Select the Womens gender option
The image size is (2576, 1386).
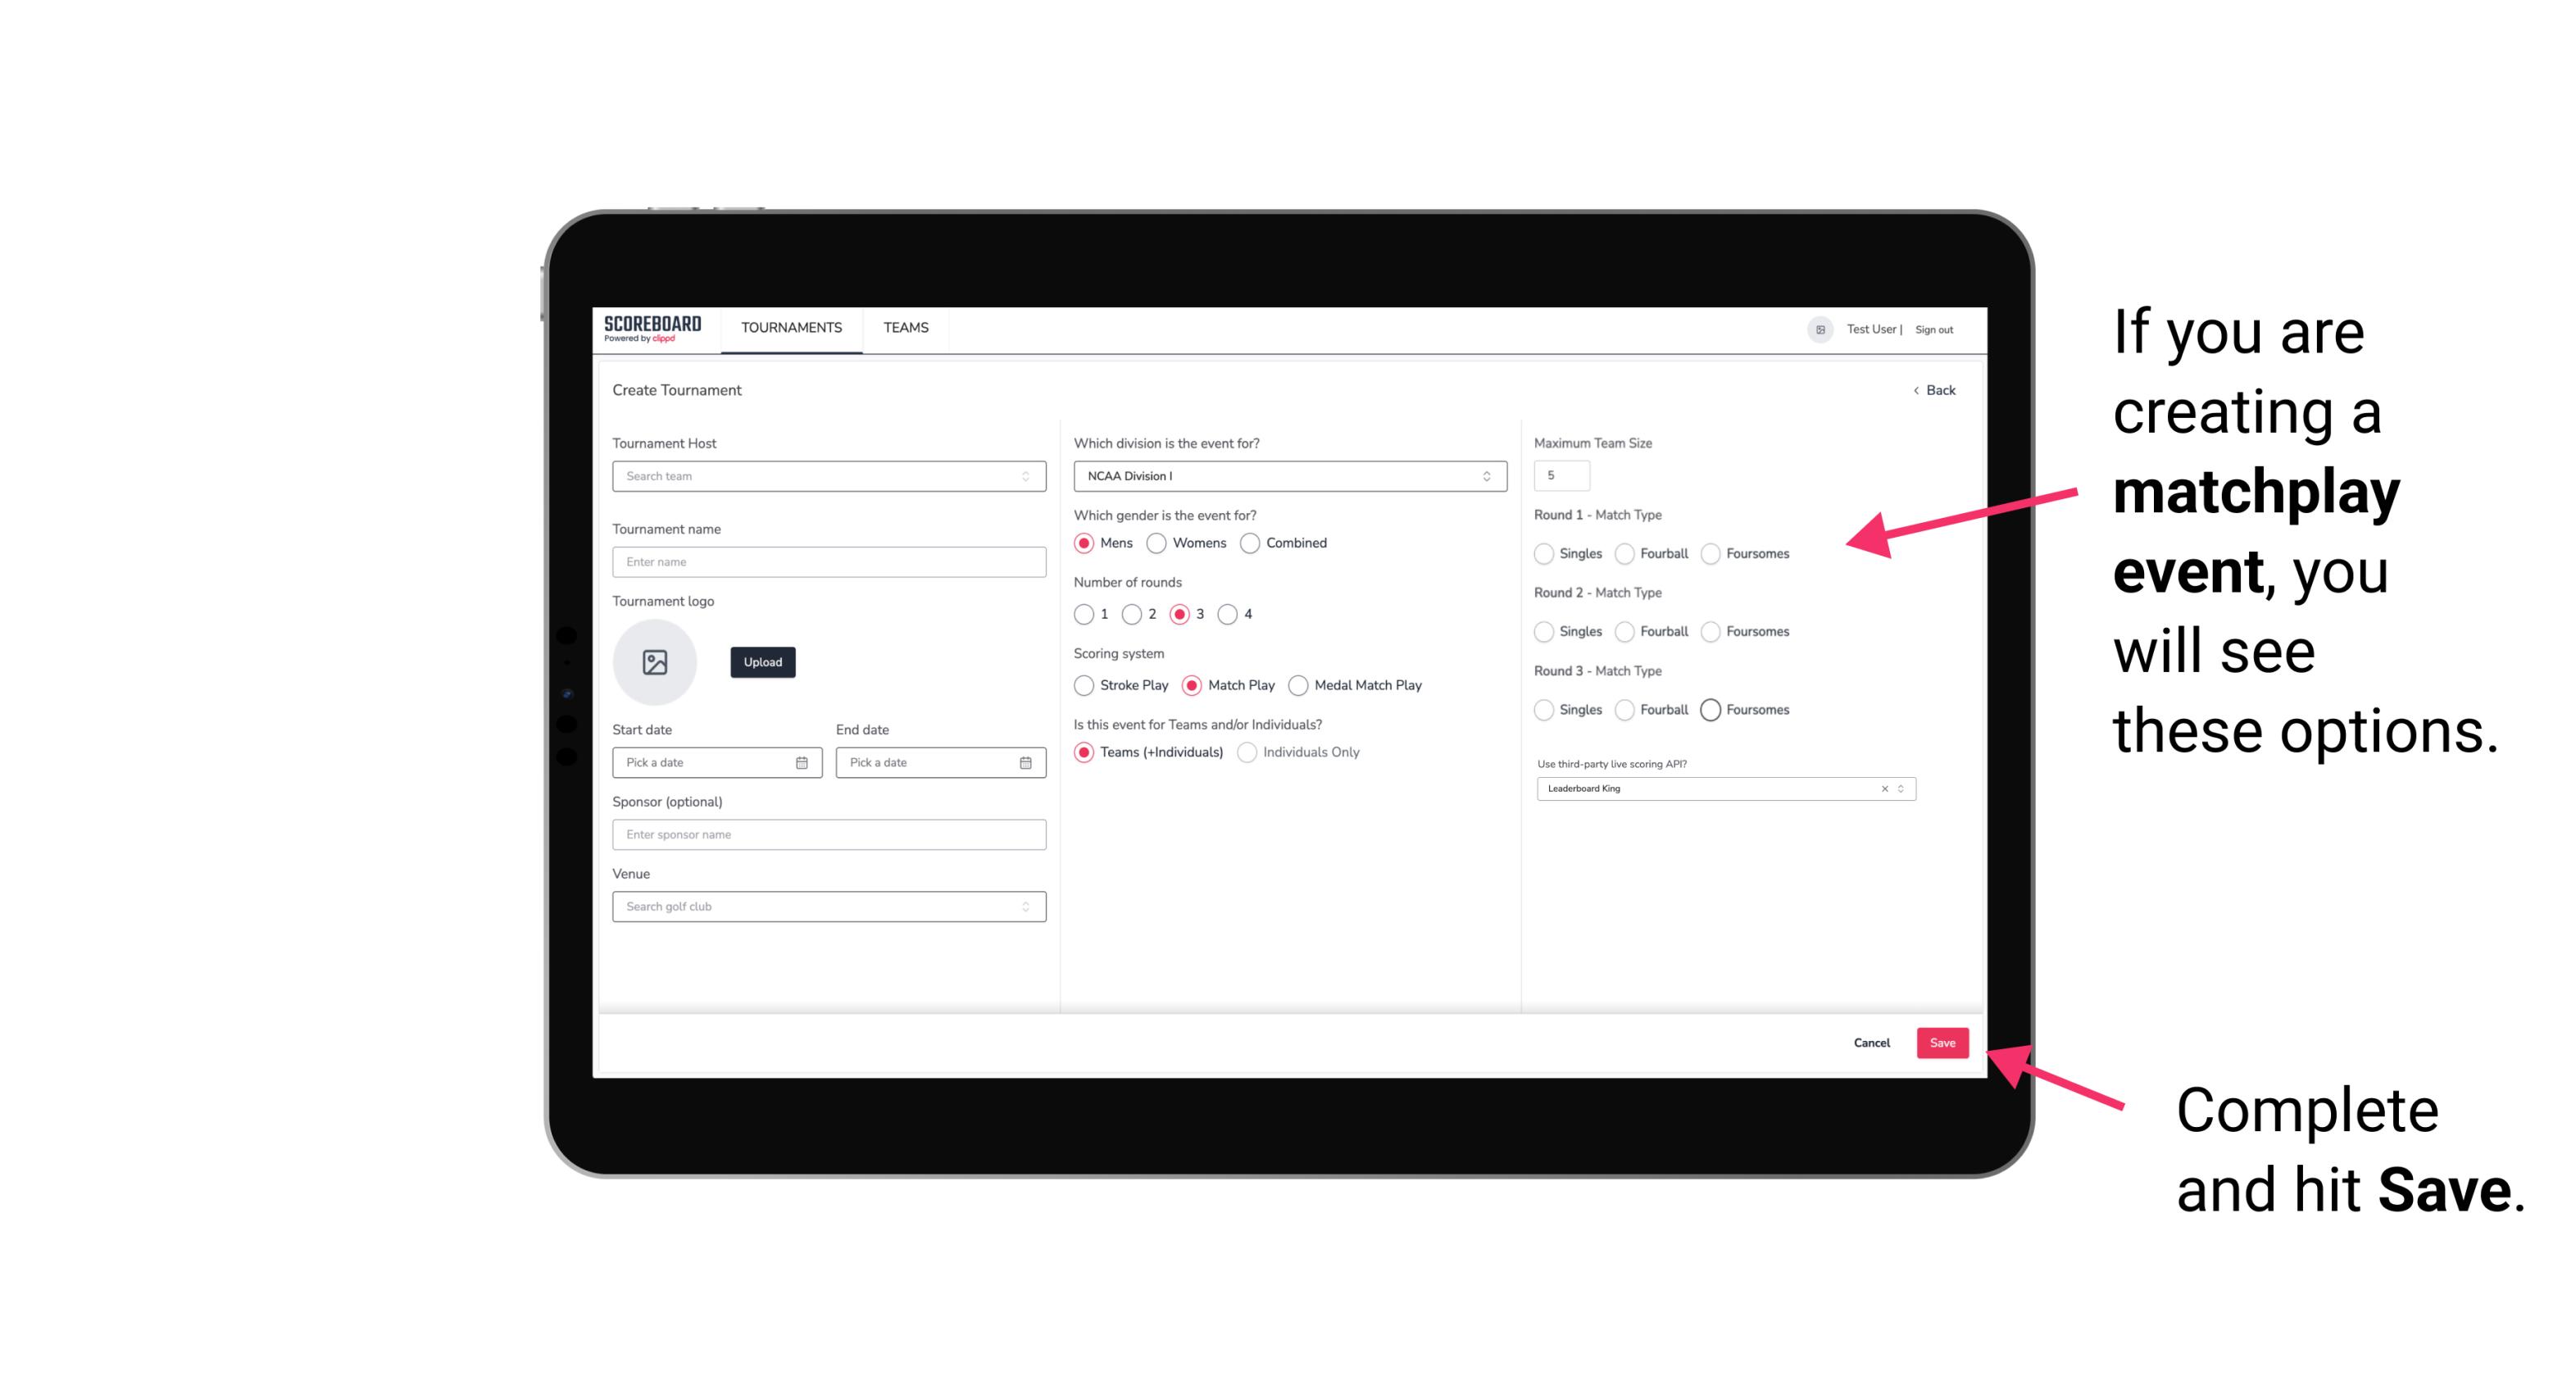pos(1156,543)
